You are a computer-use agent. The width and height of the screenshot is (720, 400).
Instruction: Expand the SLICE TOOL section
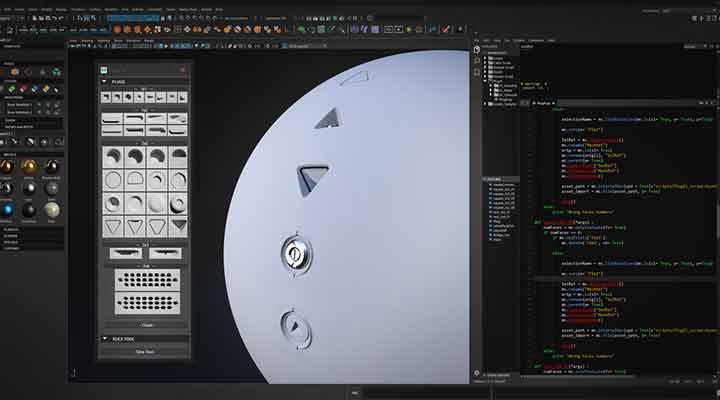click(104, 340)
